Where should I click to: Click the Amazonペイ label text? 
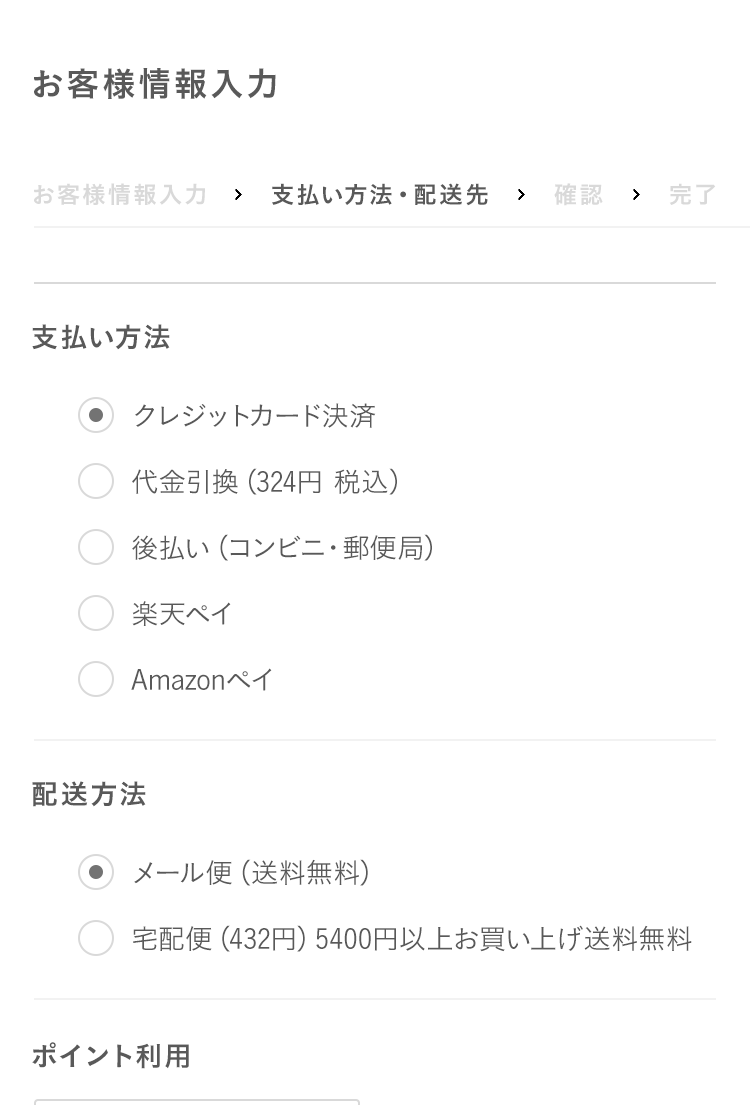pyautogui.click(x=202, y=680)
